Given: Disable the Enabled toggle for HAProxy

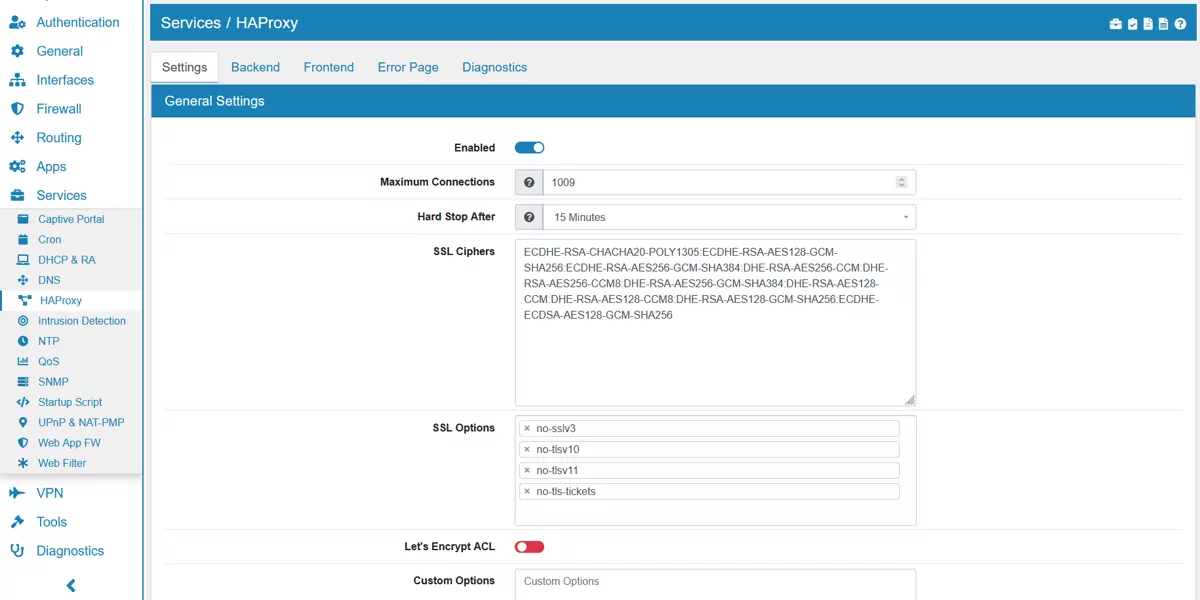Looking at the screenshot, I should 529,147.
